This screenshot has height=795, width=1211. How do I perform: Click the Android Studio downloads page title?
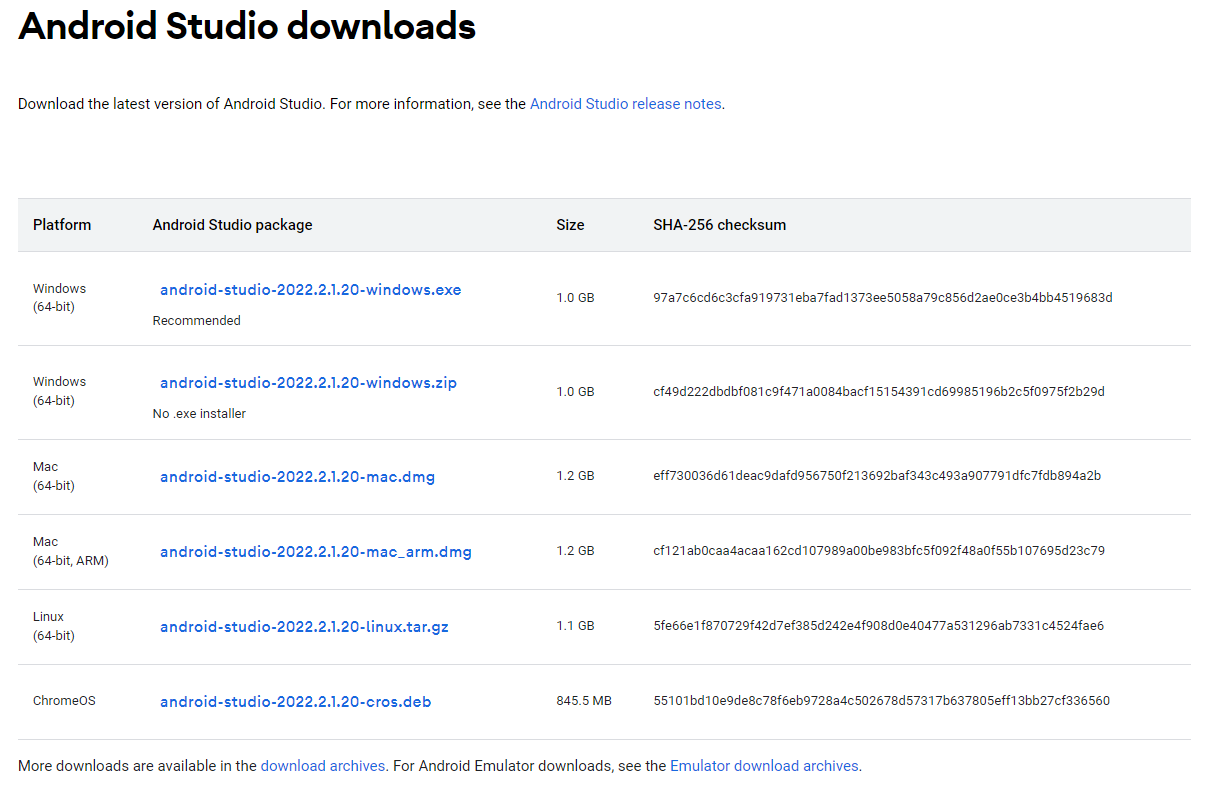pos(246,27)
